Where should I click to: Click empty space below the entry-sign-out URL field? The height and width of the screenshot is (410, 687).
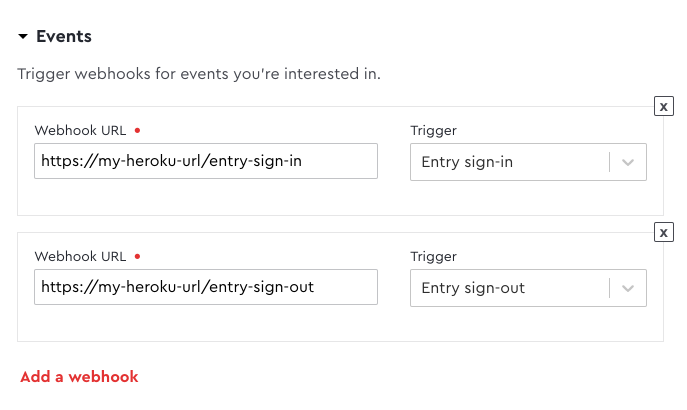point(206,323)
